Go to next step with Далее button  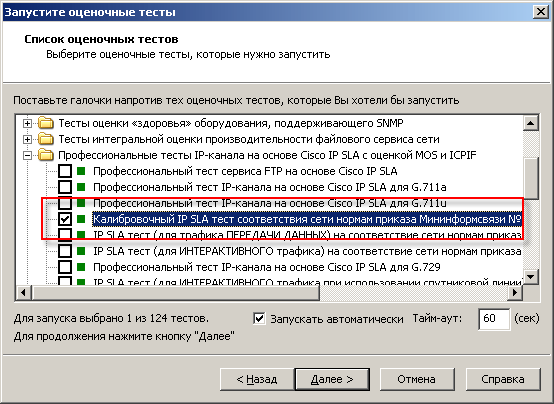click(332, 379)
